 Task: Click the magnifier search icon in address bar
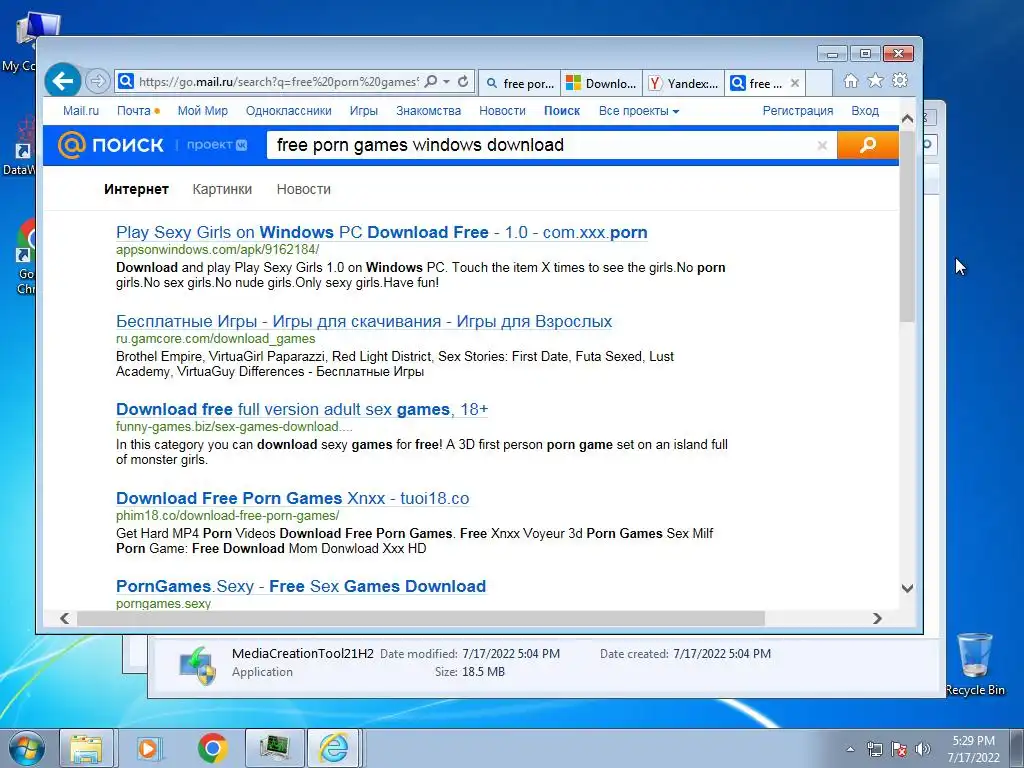click(x=431, y=82)
